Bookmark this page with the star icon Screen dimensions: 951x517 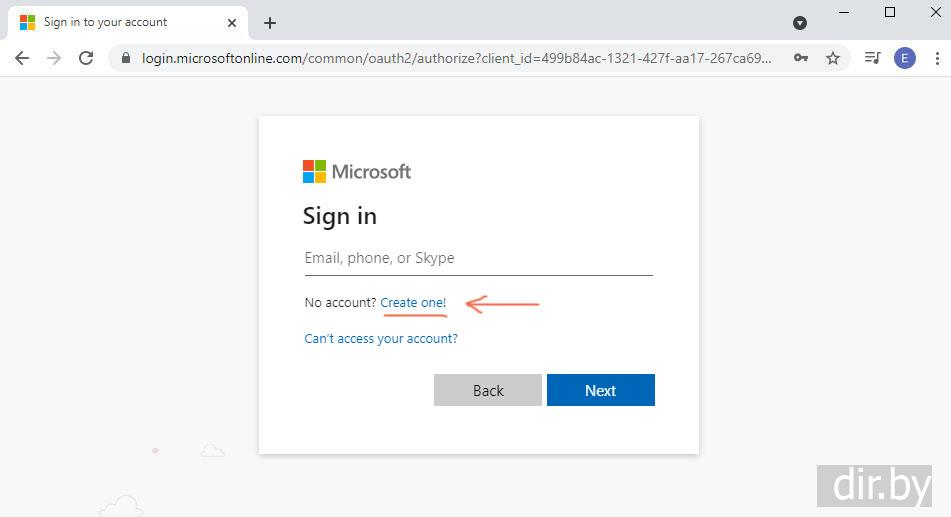pyautogui.click(x=833, y=58)
